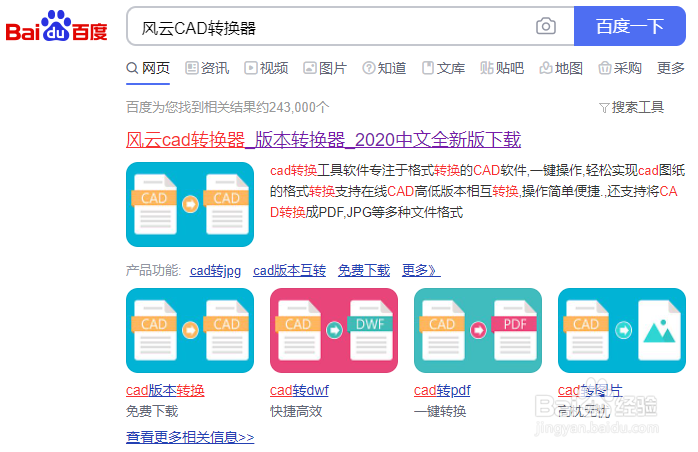698x452 pixels.
Task: Go to the 文库 tab
Action: click(x=443, y=68)
